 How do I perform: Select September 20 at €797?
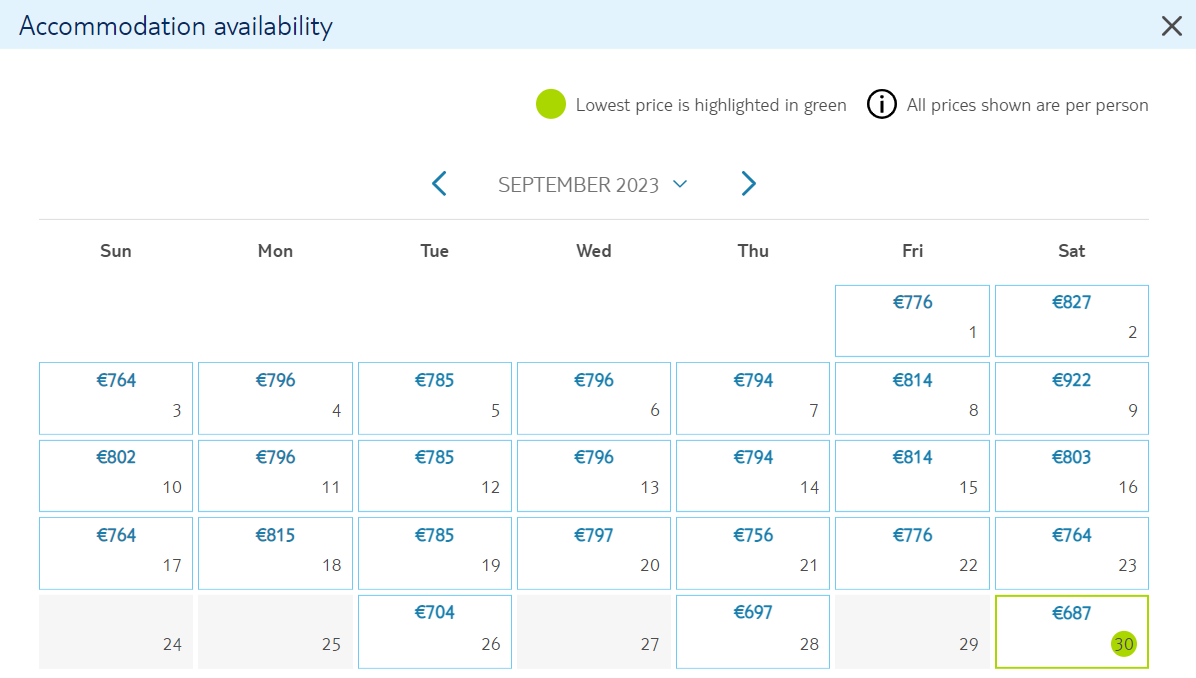click(594, 553)
